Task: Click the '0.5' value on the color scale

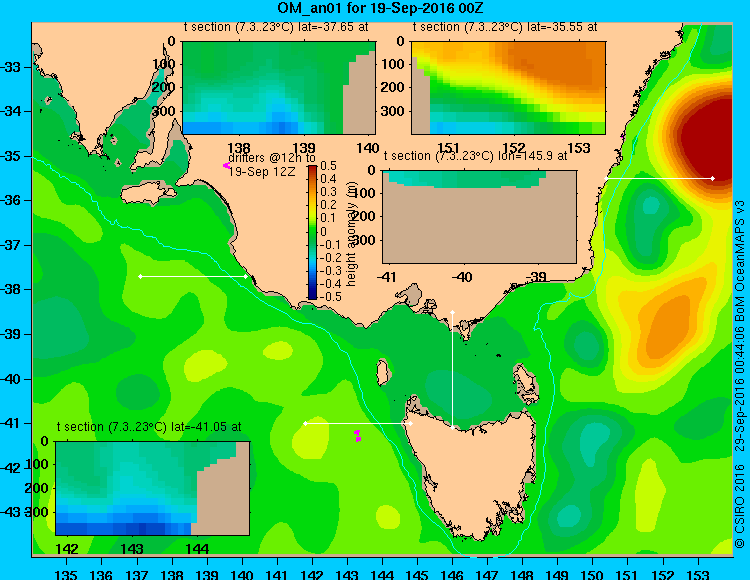Action: [329, 166]
